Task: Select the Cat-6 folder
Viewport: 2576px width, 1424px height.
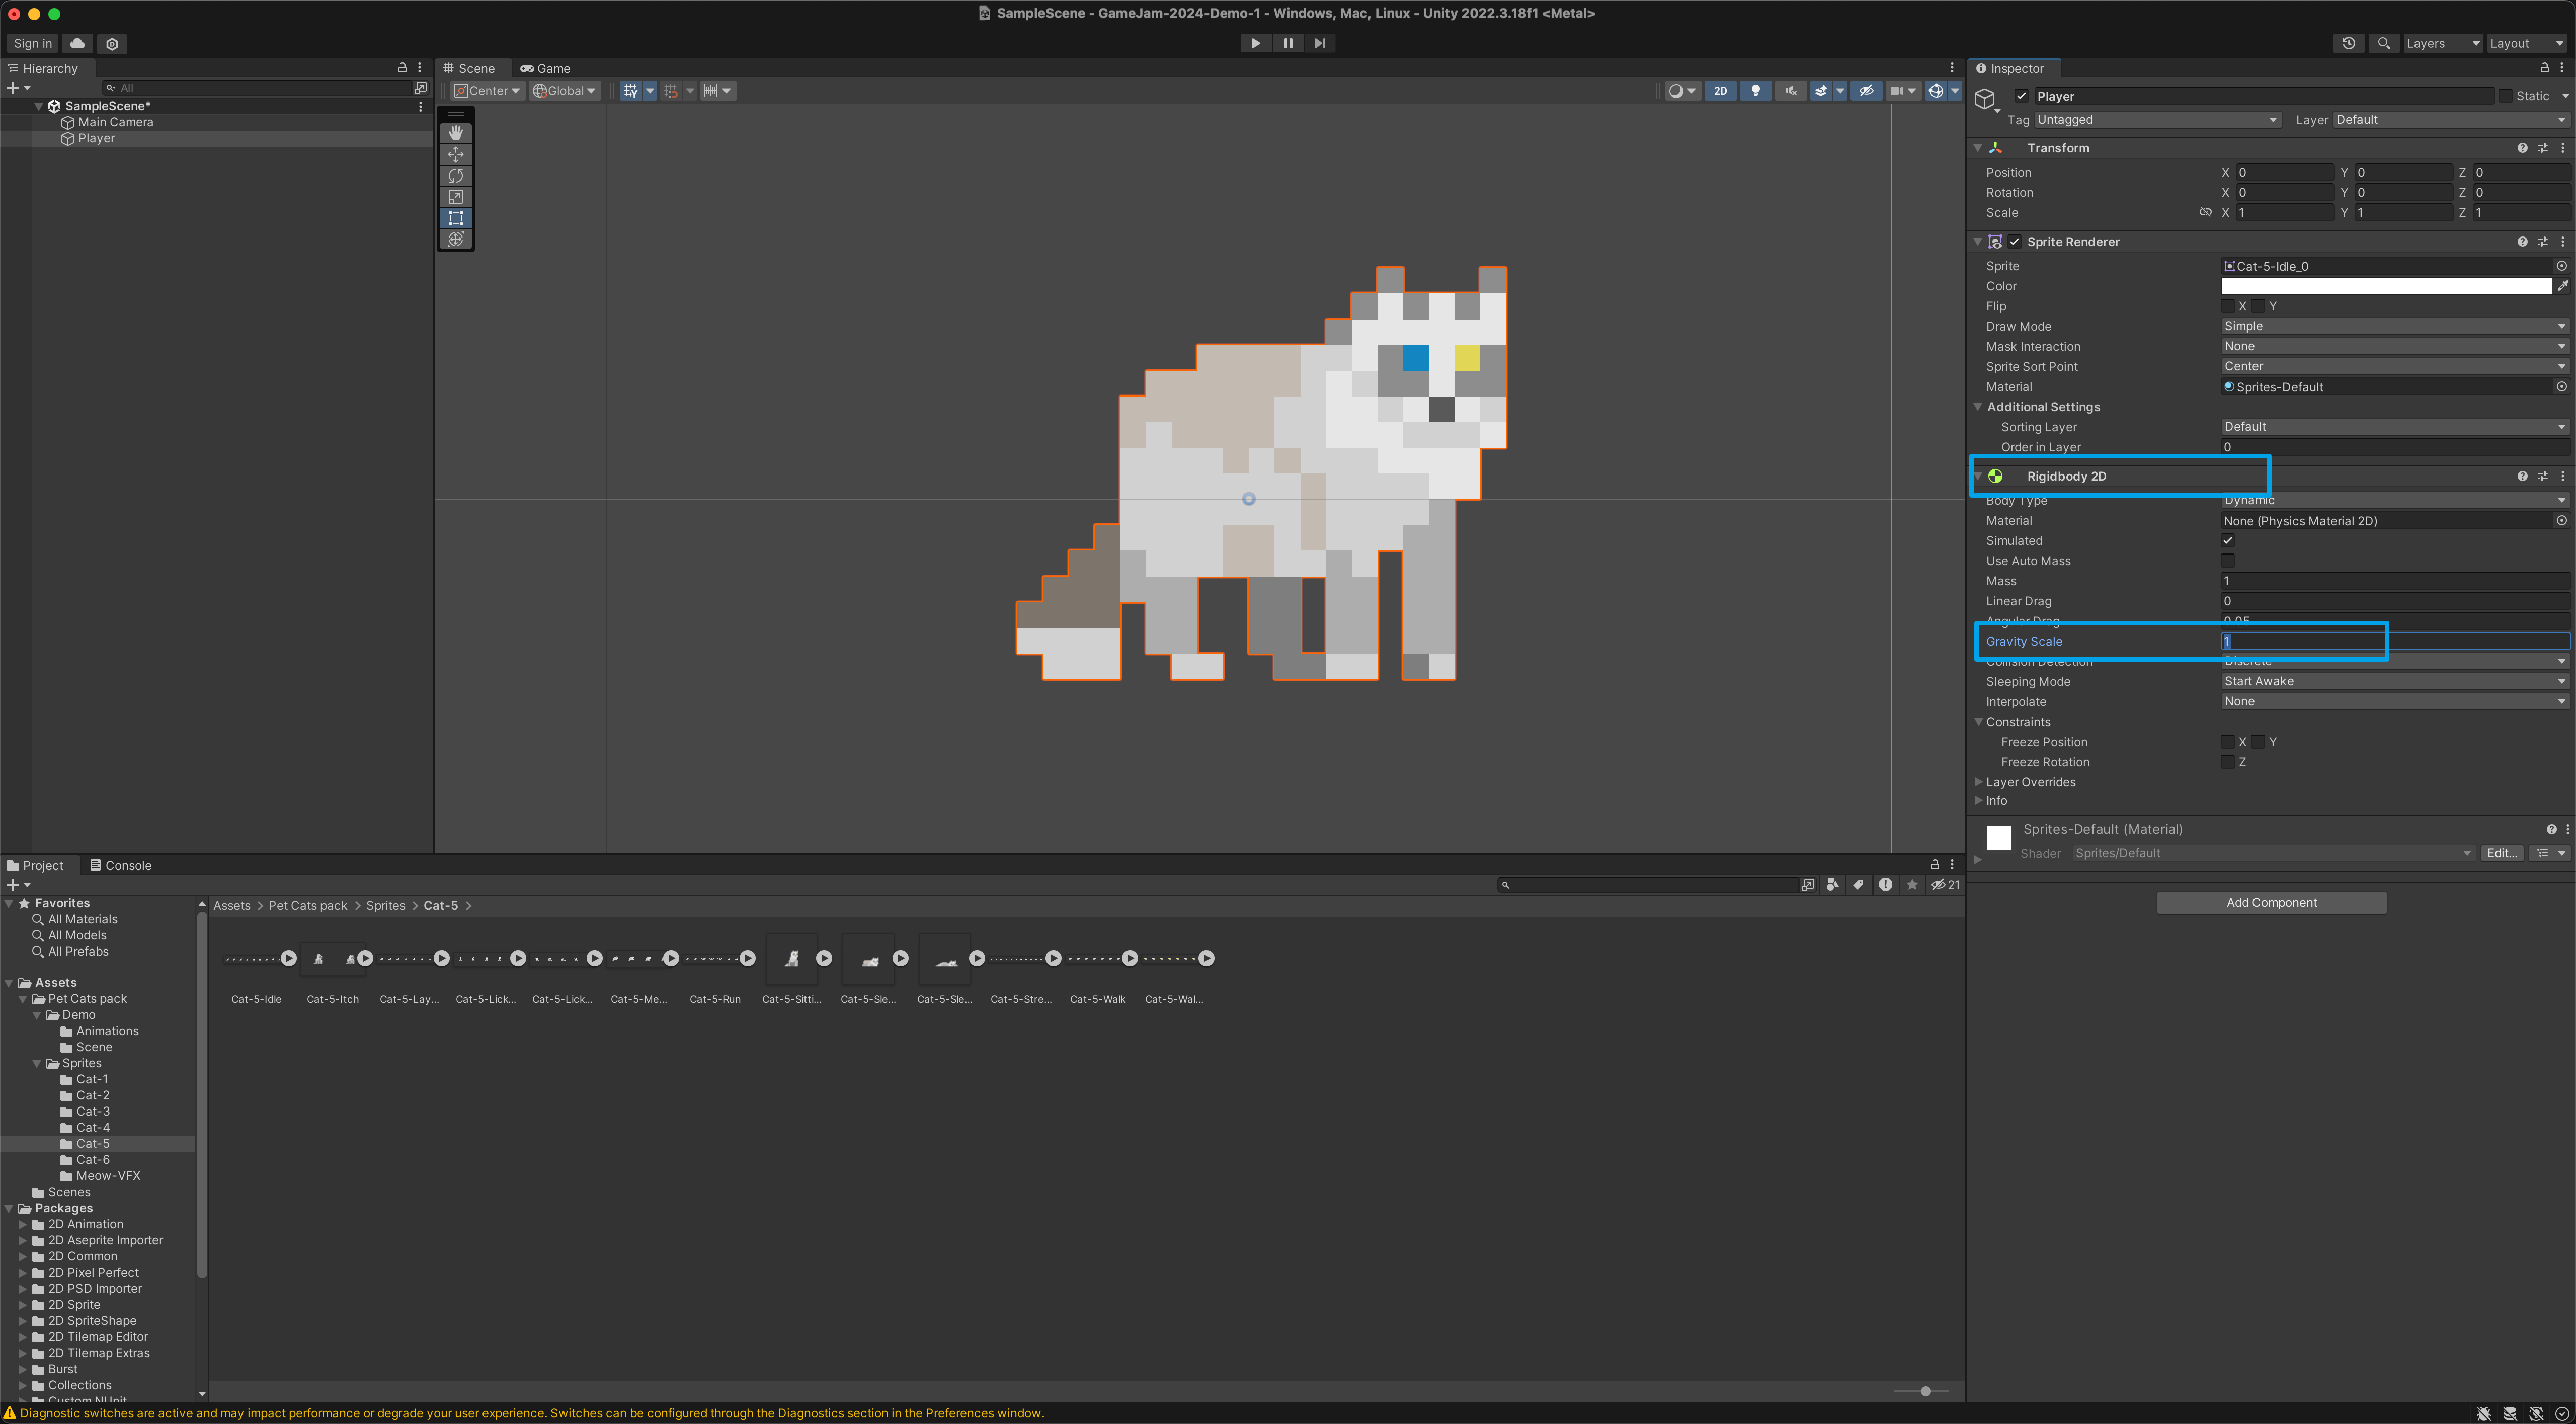Action: tap(93, 1159)
